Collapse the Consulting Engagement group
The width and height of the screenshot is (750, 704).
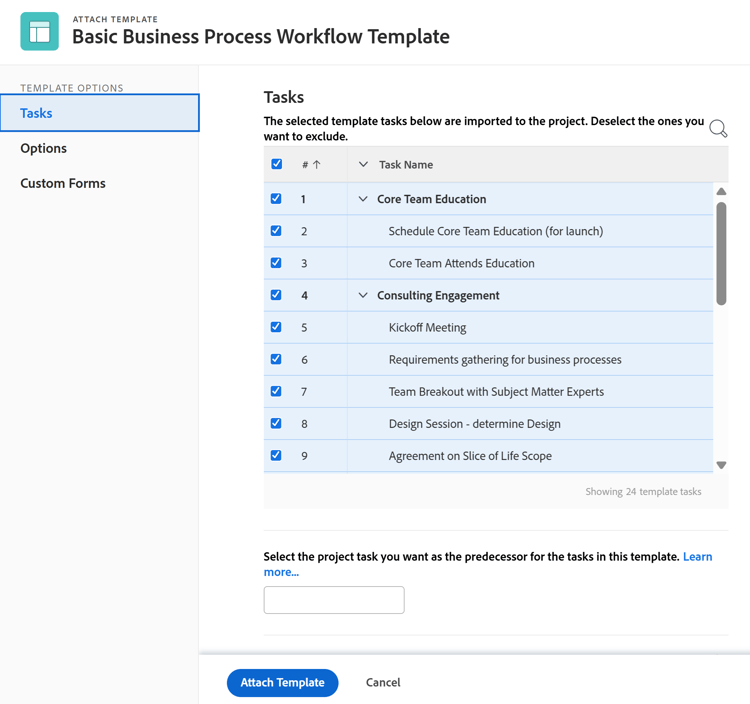pos(363,295)
